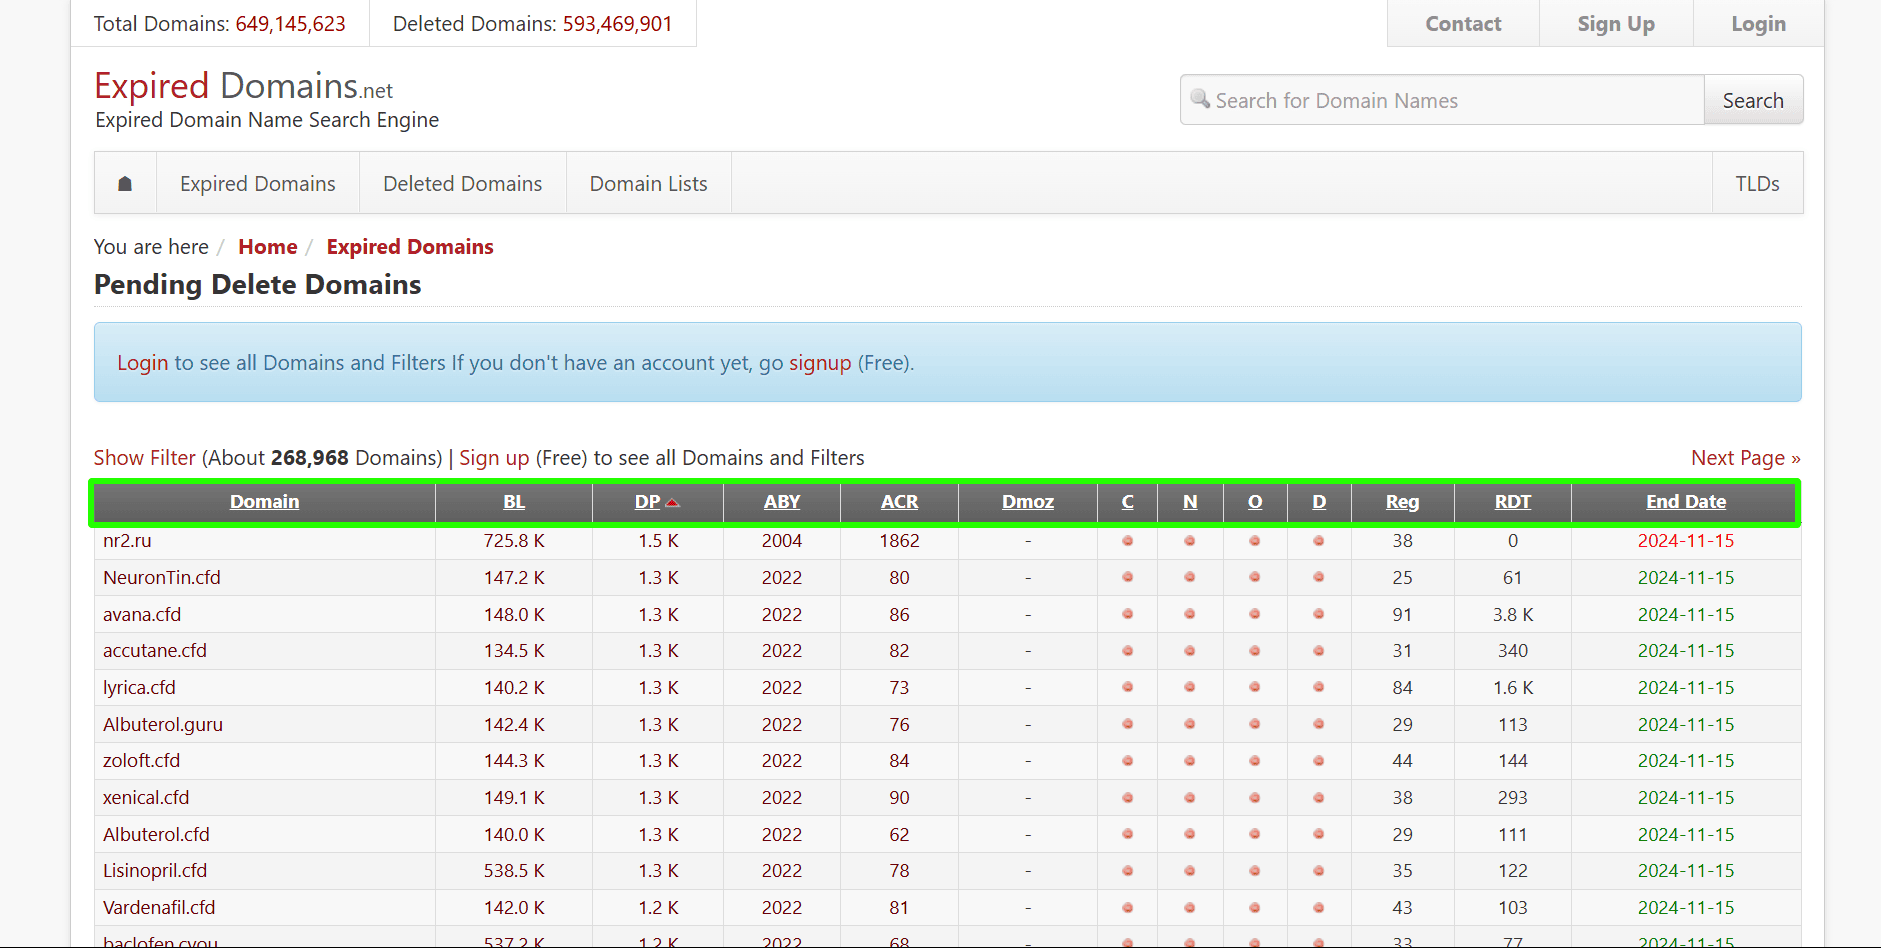Open the Deleted Domains tab
1881x948 pixels.
462,184
